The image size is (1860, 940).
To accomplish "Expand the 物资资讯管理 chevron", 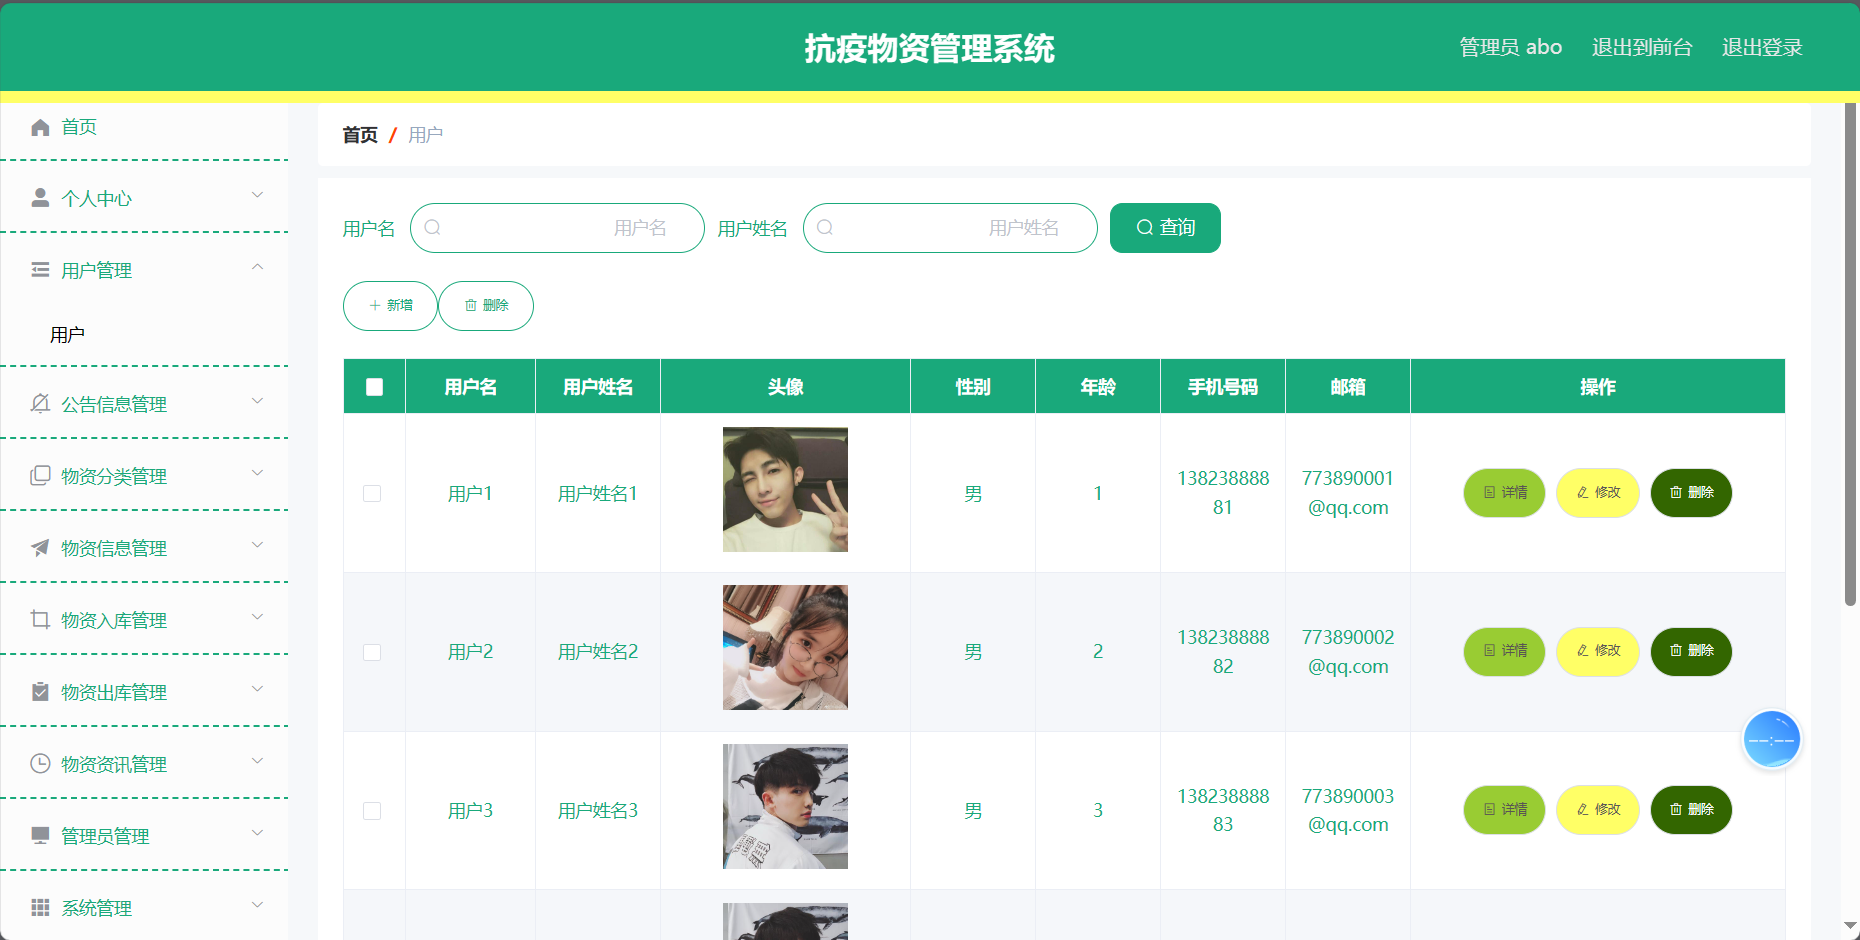I will [x=257, y=761].
